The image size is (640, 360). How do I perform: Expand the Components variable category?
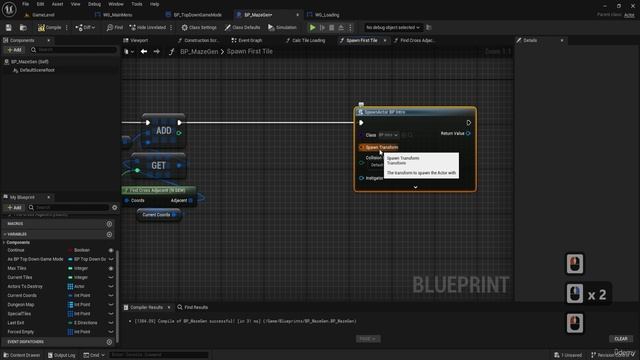[4, 242]
